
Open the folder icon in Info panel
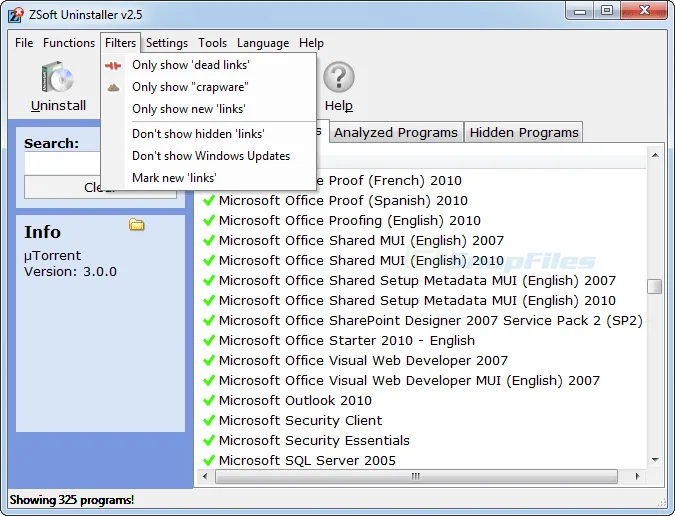click(x=136, y=224)
